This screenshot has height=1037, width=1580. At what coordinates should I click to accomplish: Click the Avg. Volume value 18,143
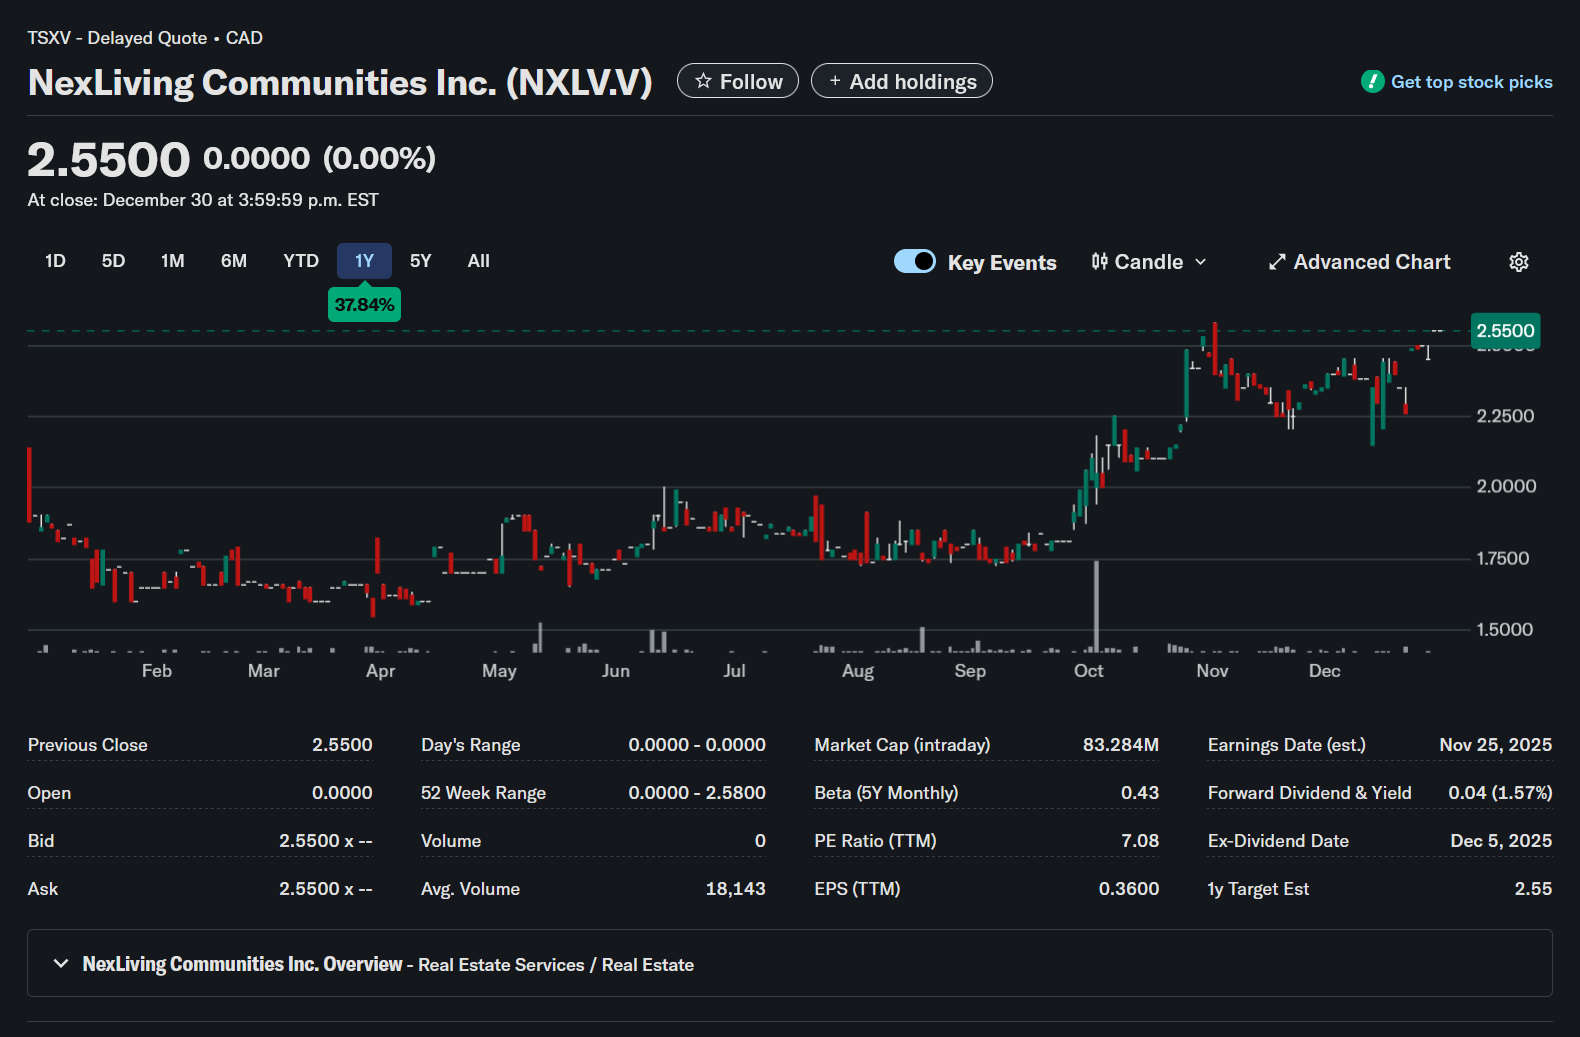click(x=735, y=889)
